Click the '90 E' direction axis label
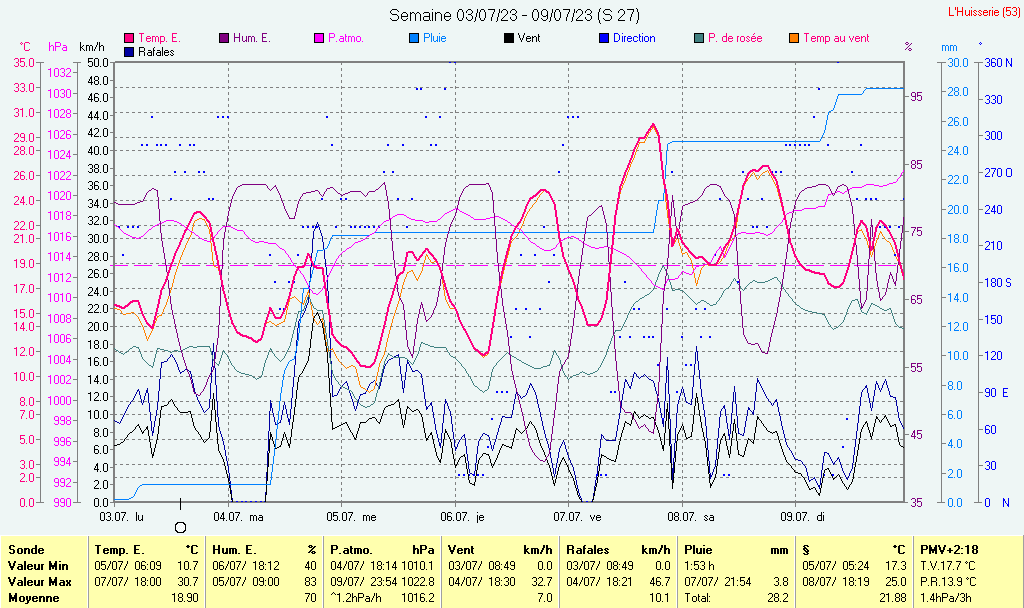Image resolution: width=1024 pixels, height=608 pixels. (996, 392)
